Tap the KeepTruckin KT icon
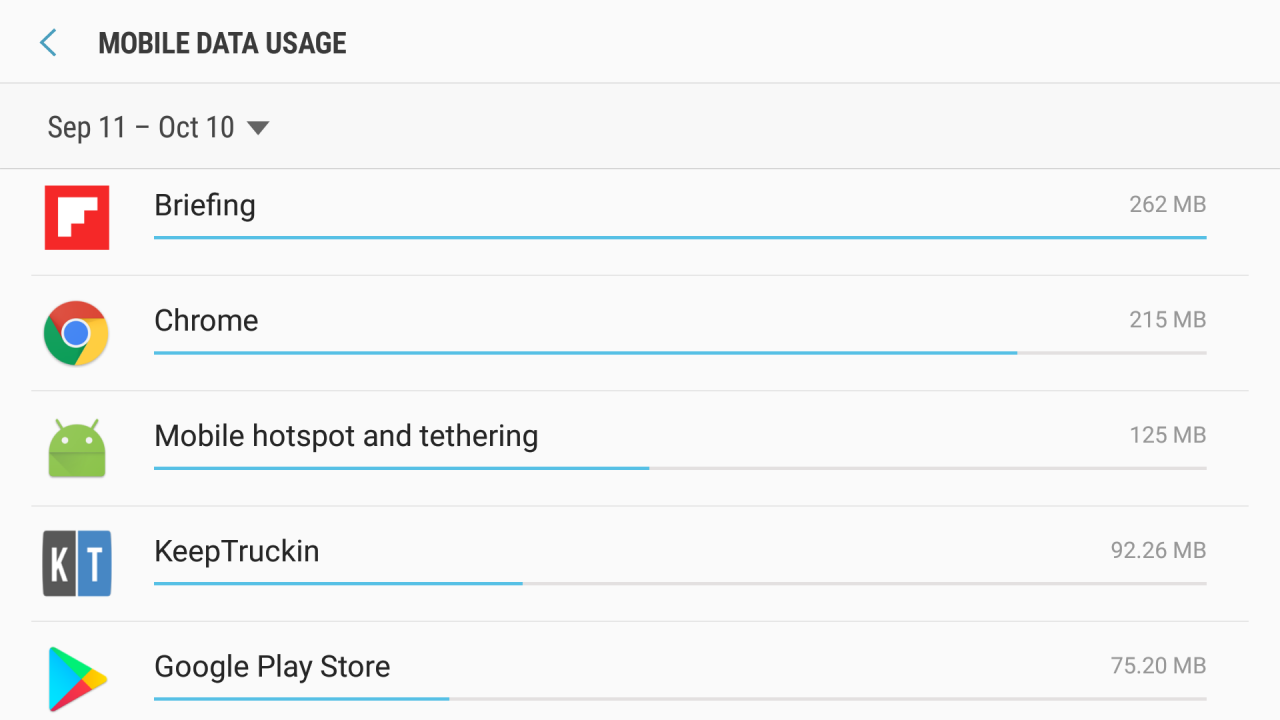The height and width of the screenshot is (720, 1280). coord(77,564)
